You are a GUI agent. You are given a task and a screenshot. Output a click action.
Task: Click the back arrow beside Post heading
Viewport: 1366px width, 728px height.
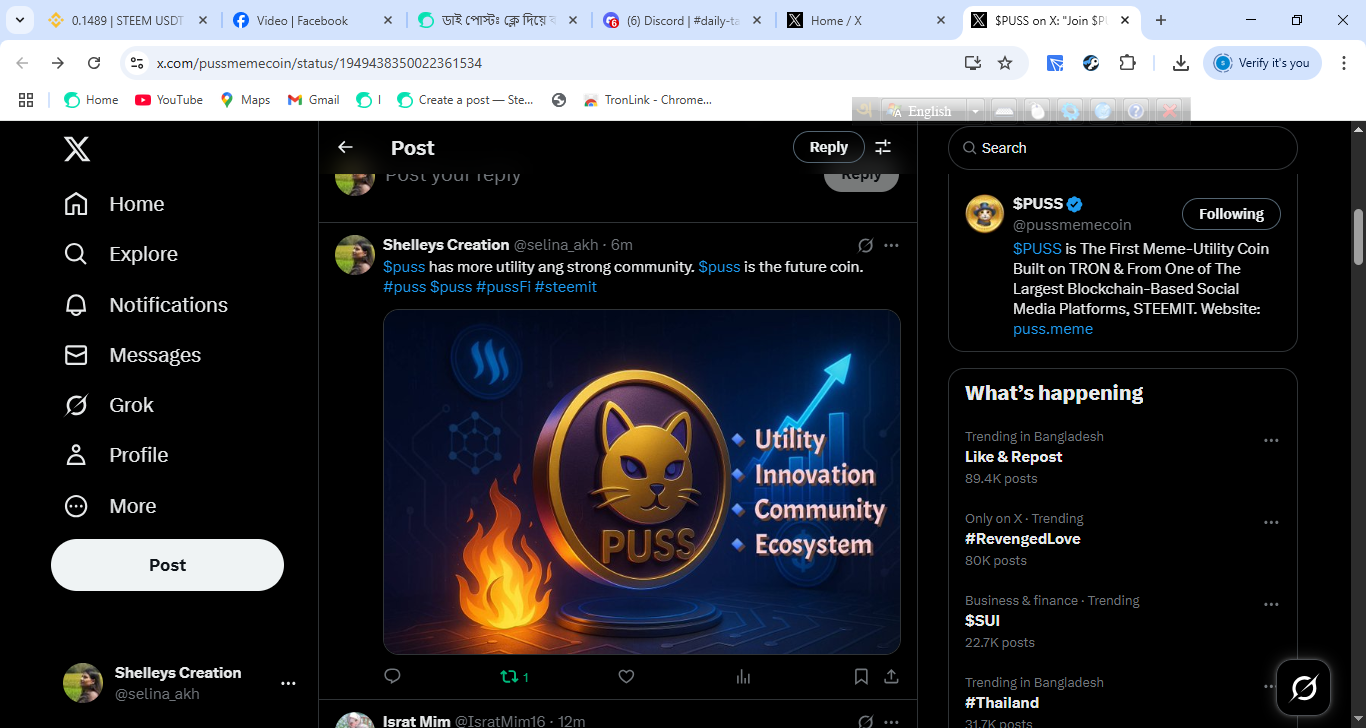point(345,147)
